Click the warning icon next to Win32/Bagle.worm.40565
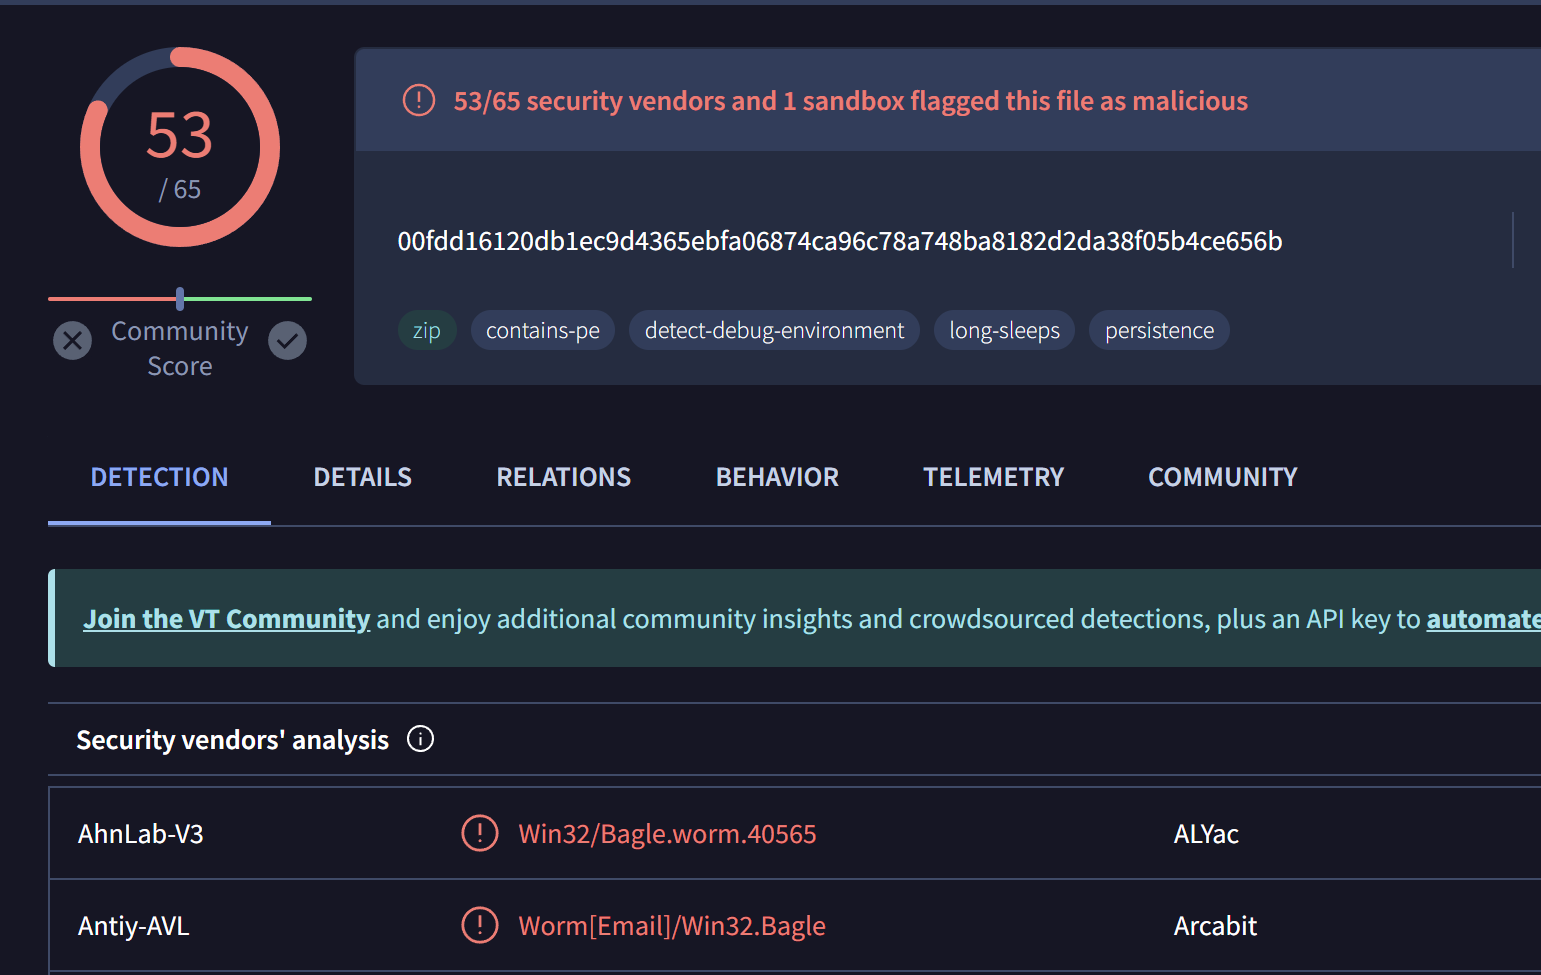Image resolution: width=1541 pixels, height=975 pixels. tap(480, 833)
